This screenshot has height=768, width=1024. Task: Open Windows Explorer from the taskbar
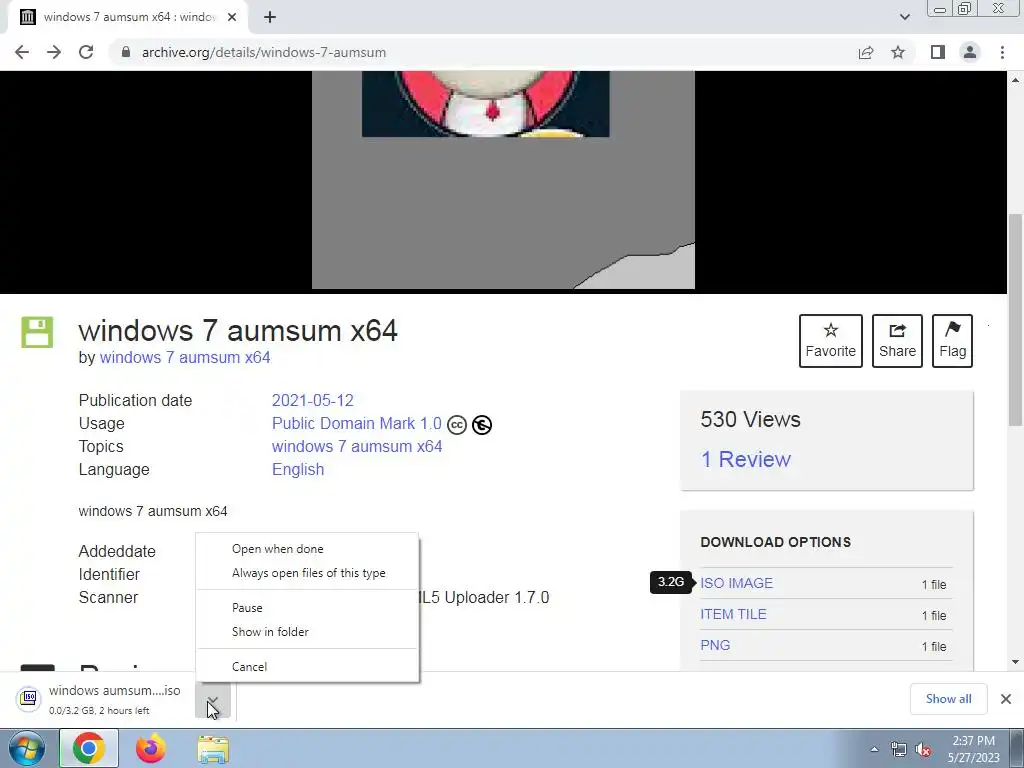[x=213, y=749]
